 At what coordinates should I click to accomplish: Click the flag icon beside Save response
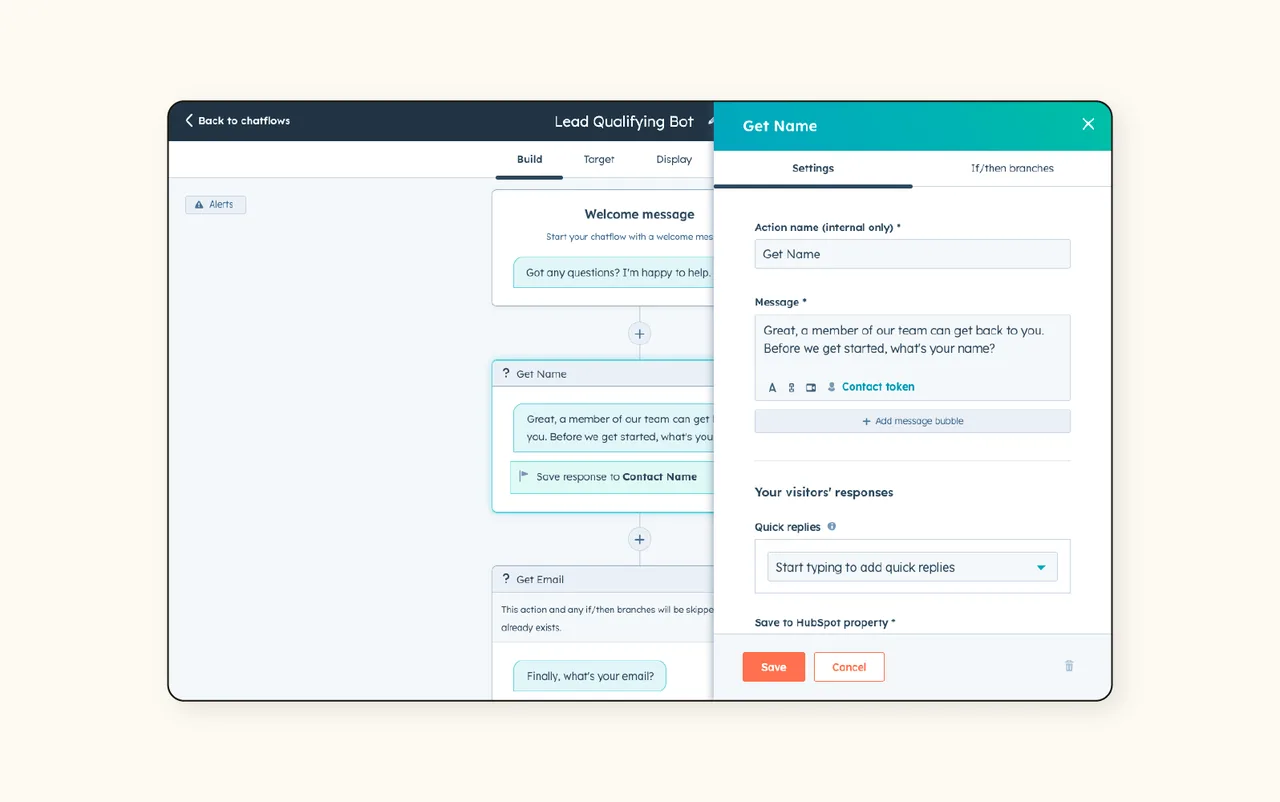point(523,476)
